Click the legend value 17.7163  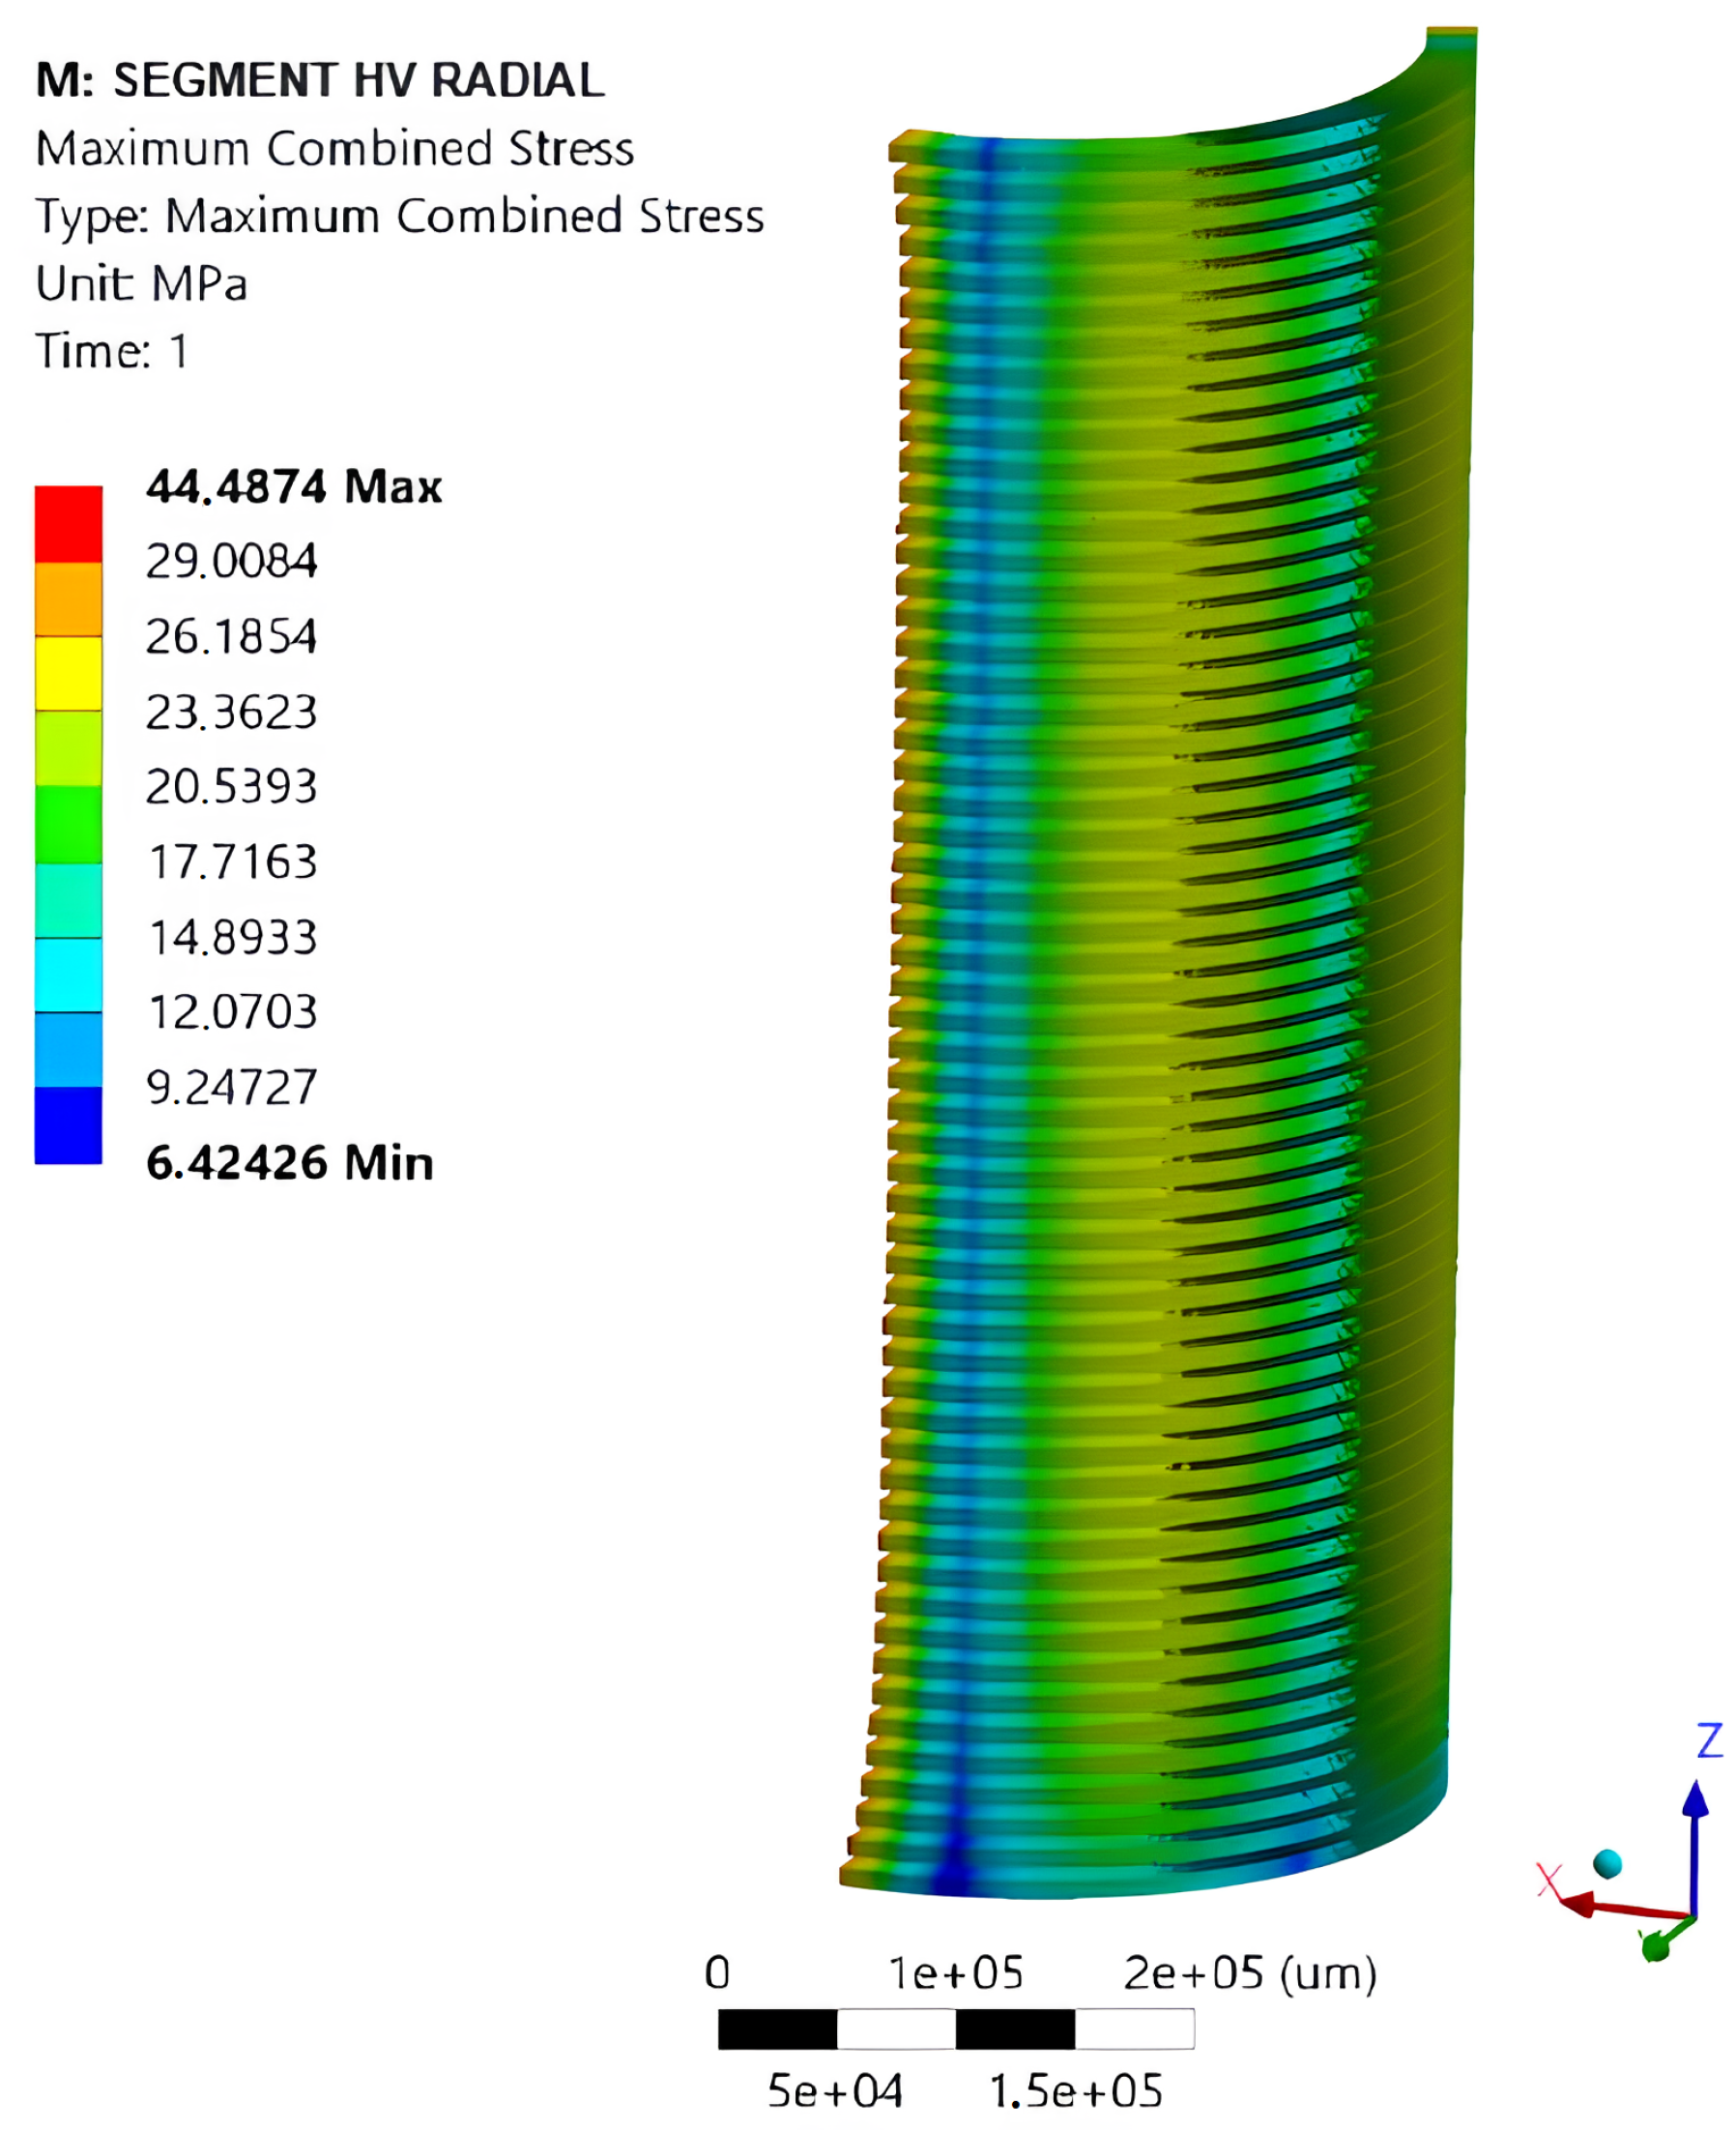(x=232, y=862)
